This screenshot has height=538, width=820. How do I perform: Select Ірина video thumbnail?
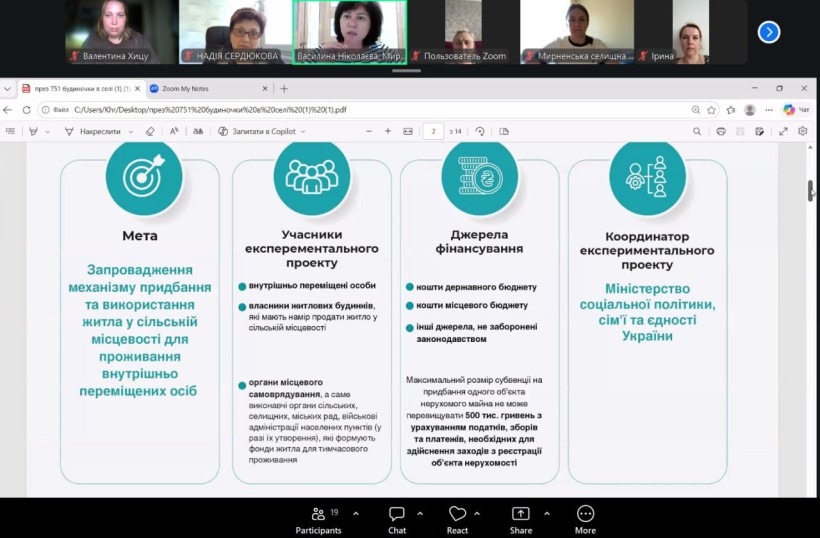pyautogui.click(x=690, y=32)
